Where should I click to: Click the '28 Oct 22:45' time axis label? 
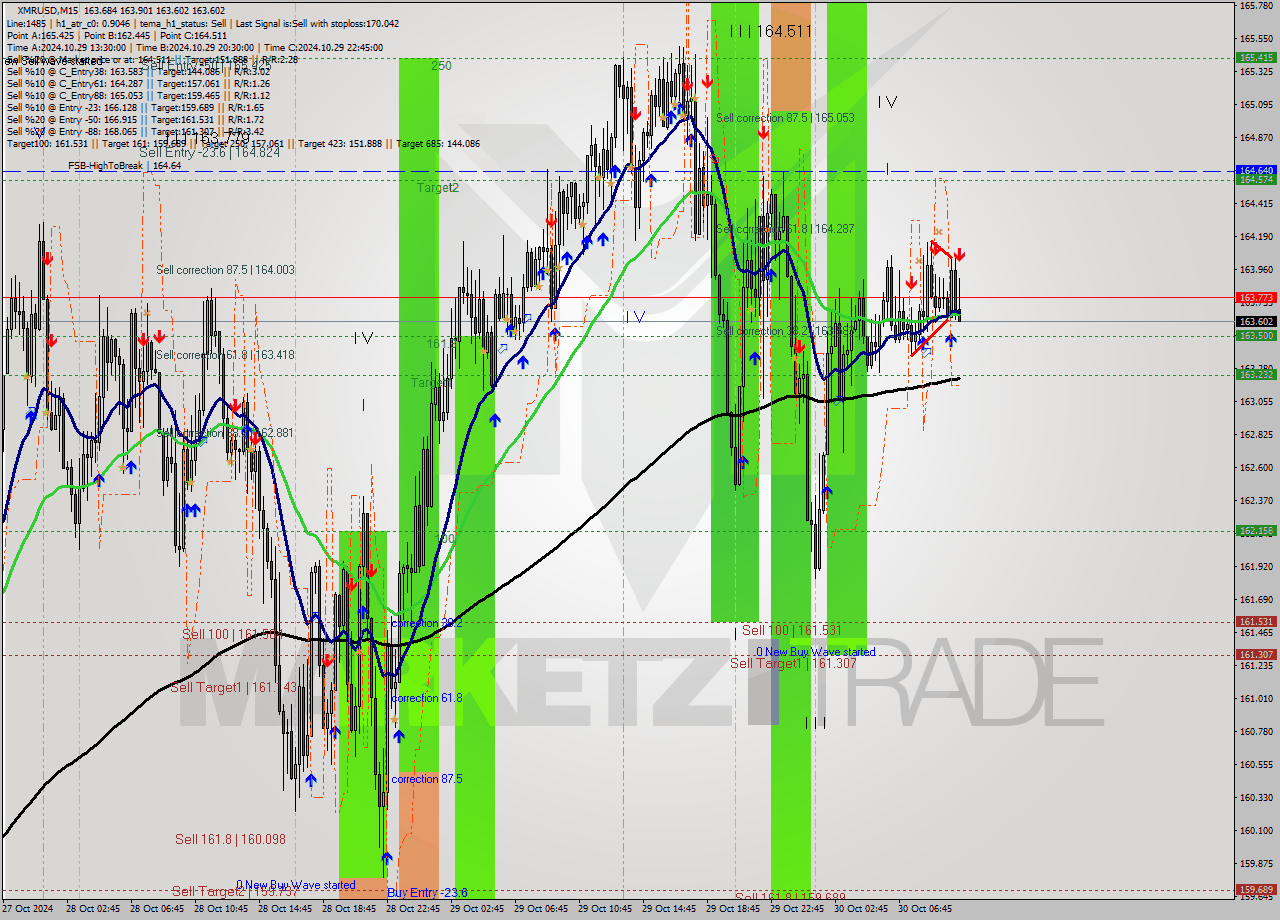click(412, 910)
